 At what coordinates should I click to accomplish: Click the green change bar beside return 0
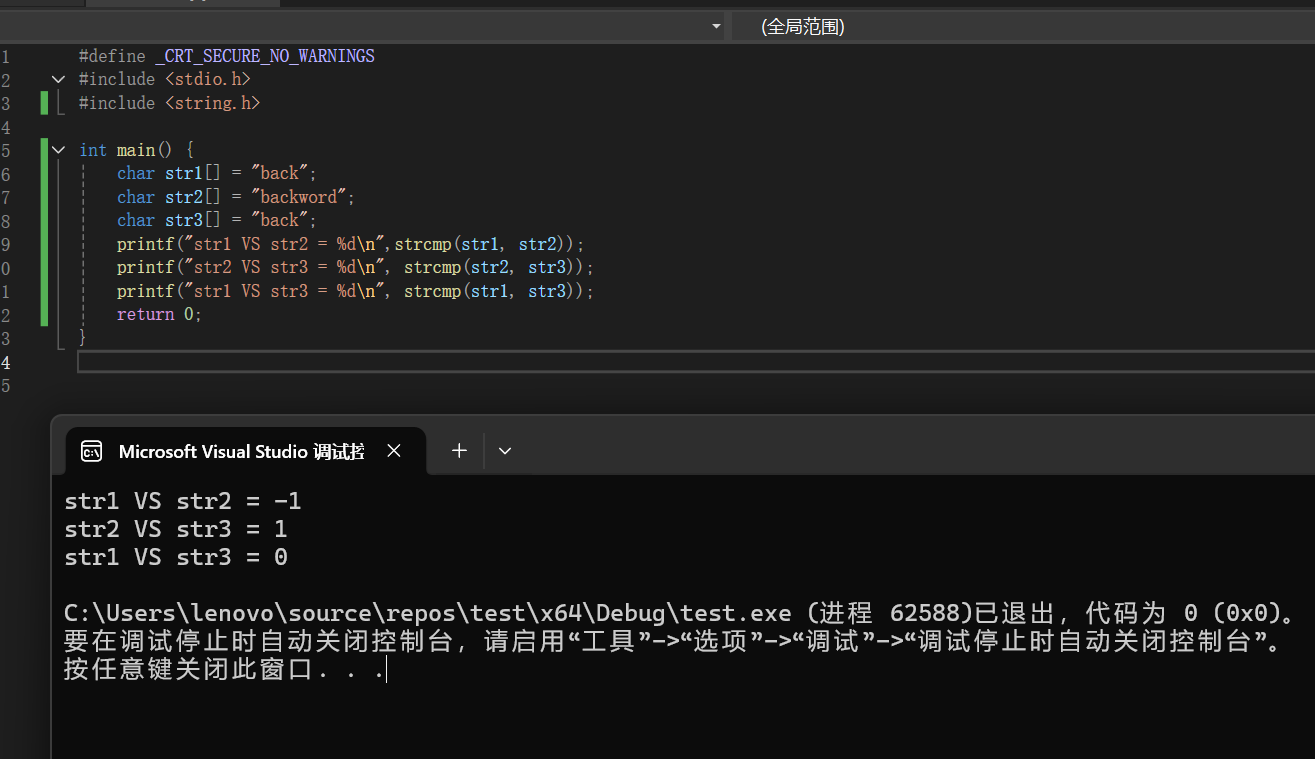pyautogui.click(x=44, y=314)
